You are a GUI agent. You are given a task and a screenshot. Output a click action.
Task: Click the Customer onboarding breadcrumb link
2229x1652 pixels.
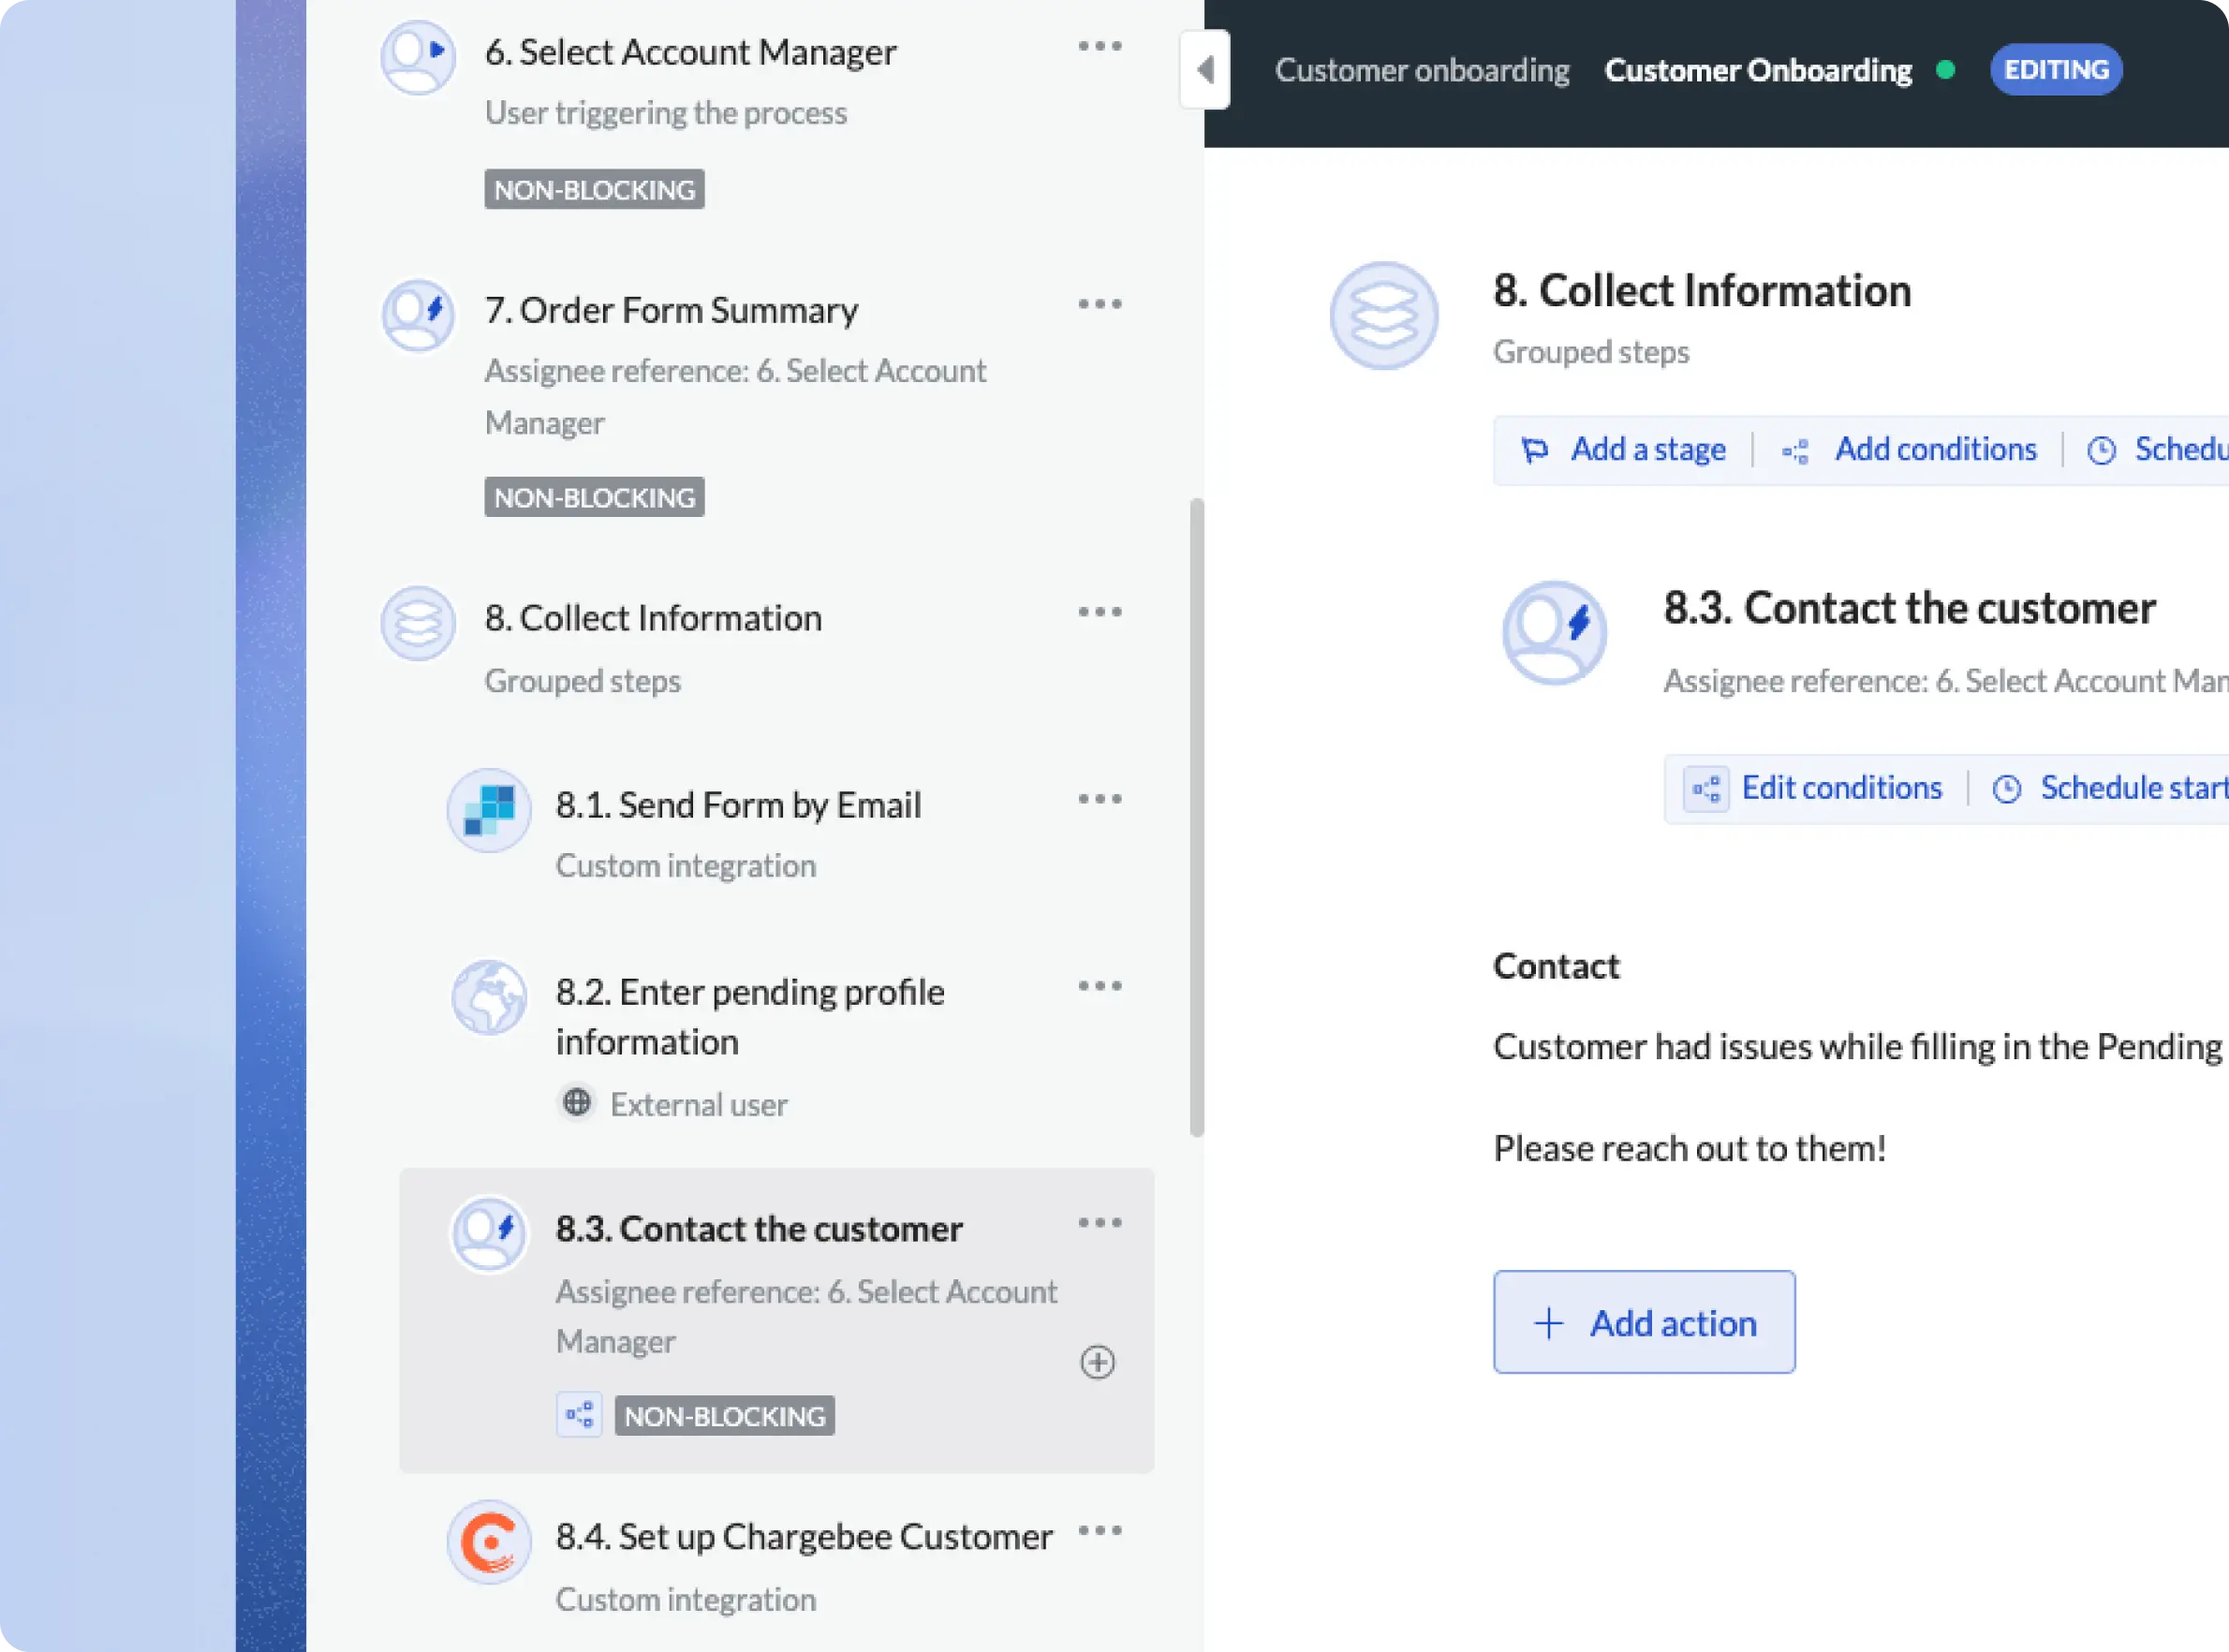1422,70
